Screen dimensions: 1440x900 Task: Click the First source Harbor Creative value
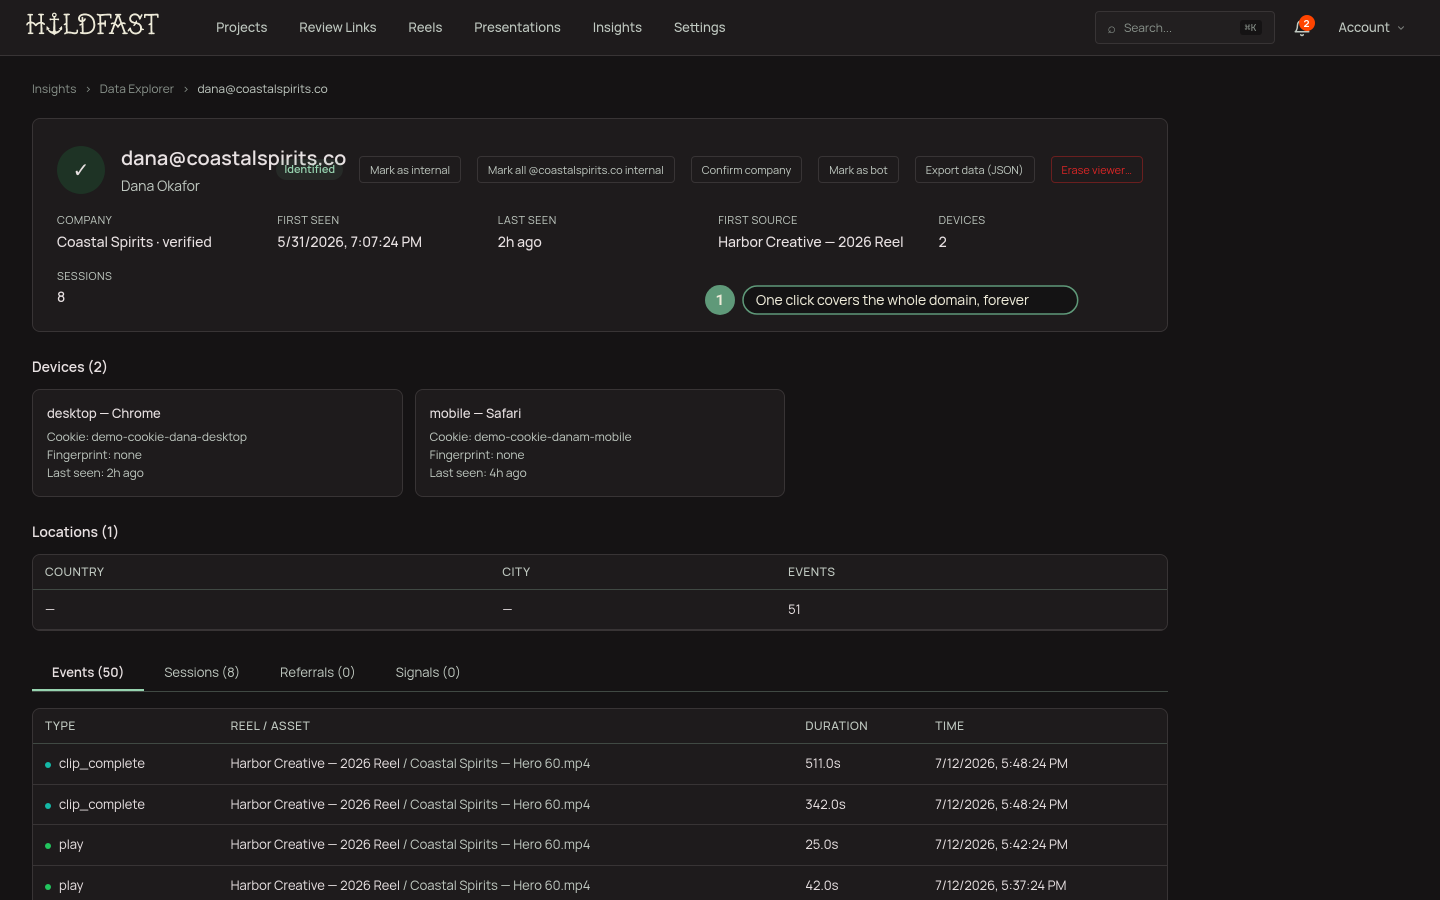tap(811, 242)
